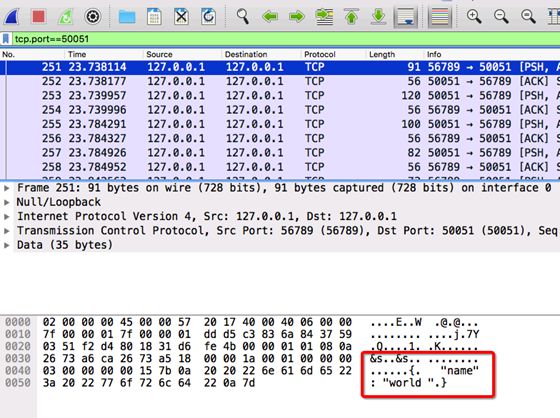Go forward to the next packet with the green right arrow
560x418 pixels.
[x=297, y=16]
